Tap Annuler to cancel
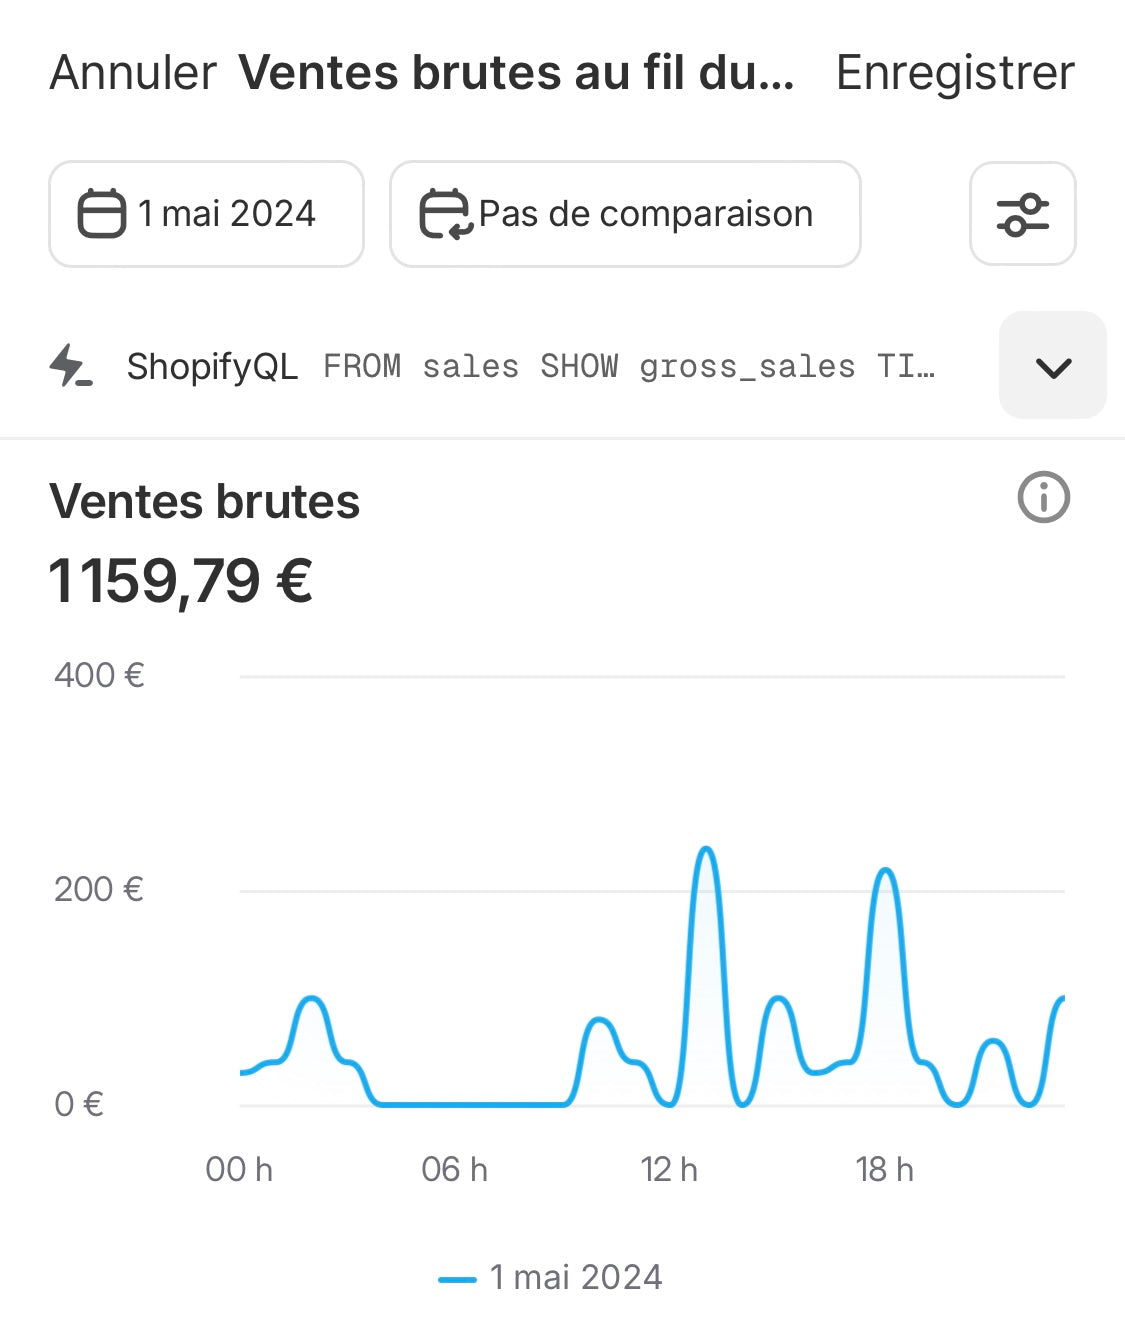 (x=133, y=73)
